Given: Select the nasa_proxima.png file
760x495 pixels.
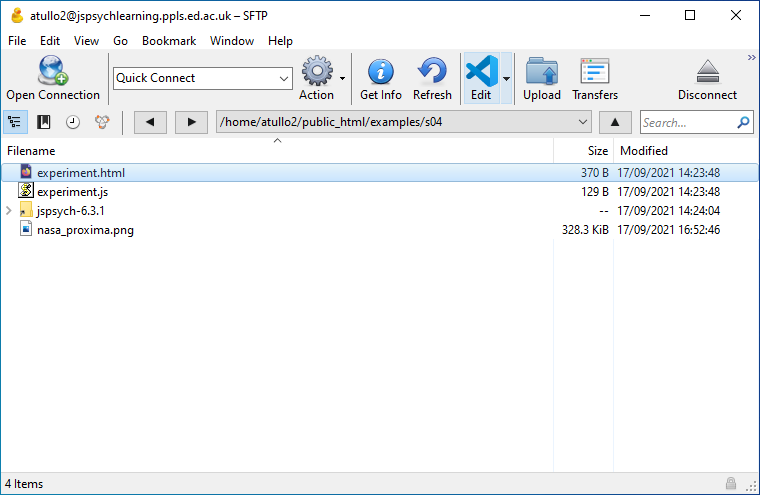Looking at the screenshot, I should (x=85, y=230).
